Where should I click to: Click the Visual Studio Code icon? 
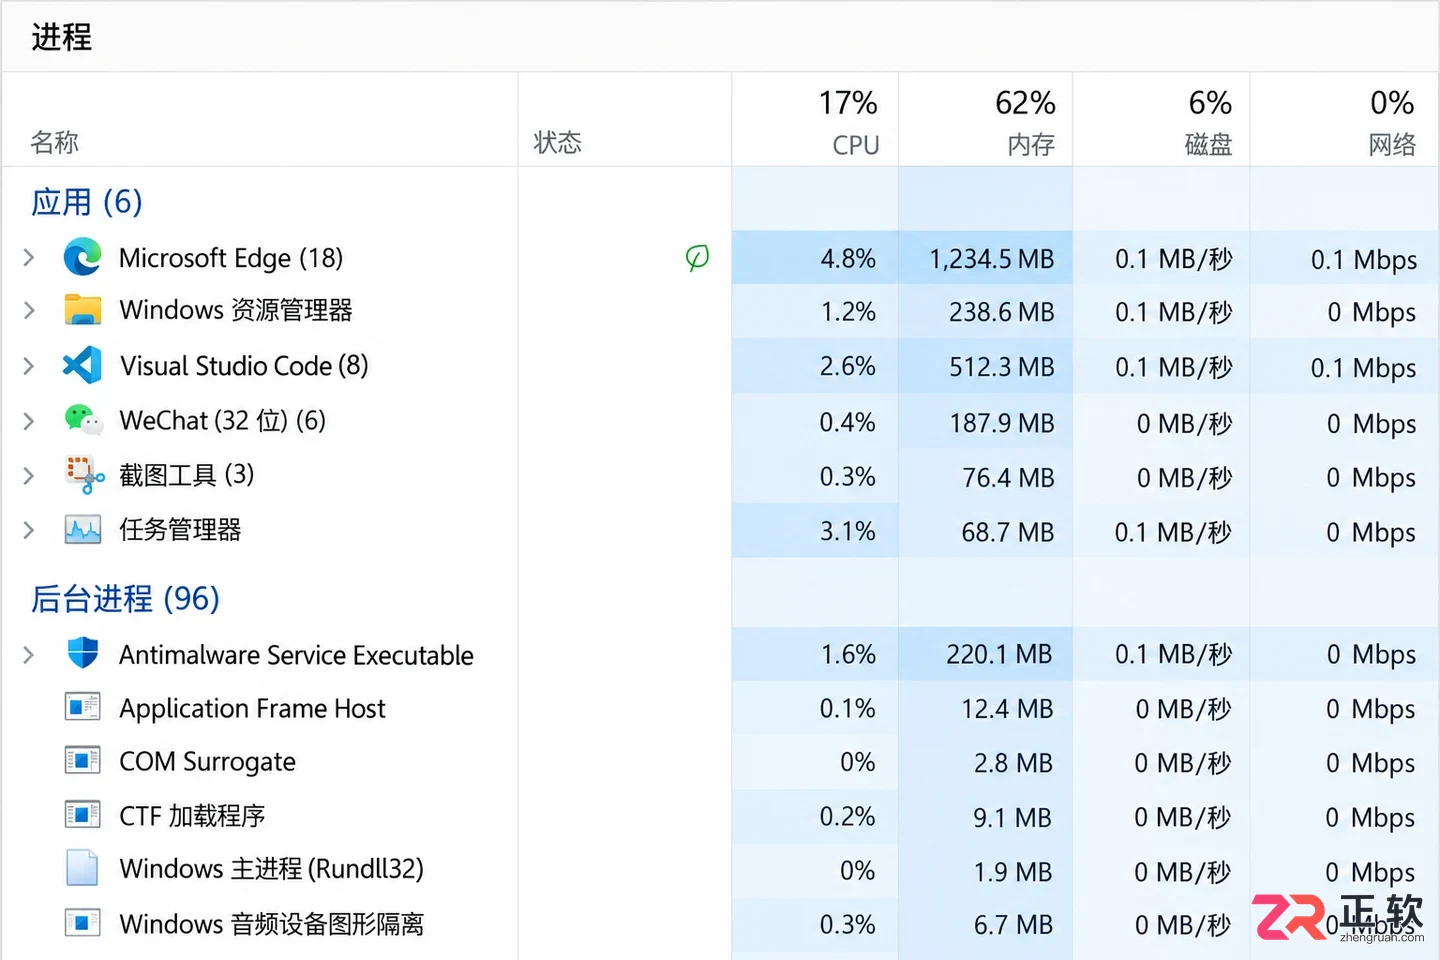[x=82, y=366]
